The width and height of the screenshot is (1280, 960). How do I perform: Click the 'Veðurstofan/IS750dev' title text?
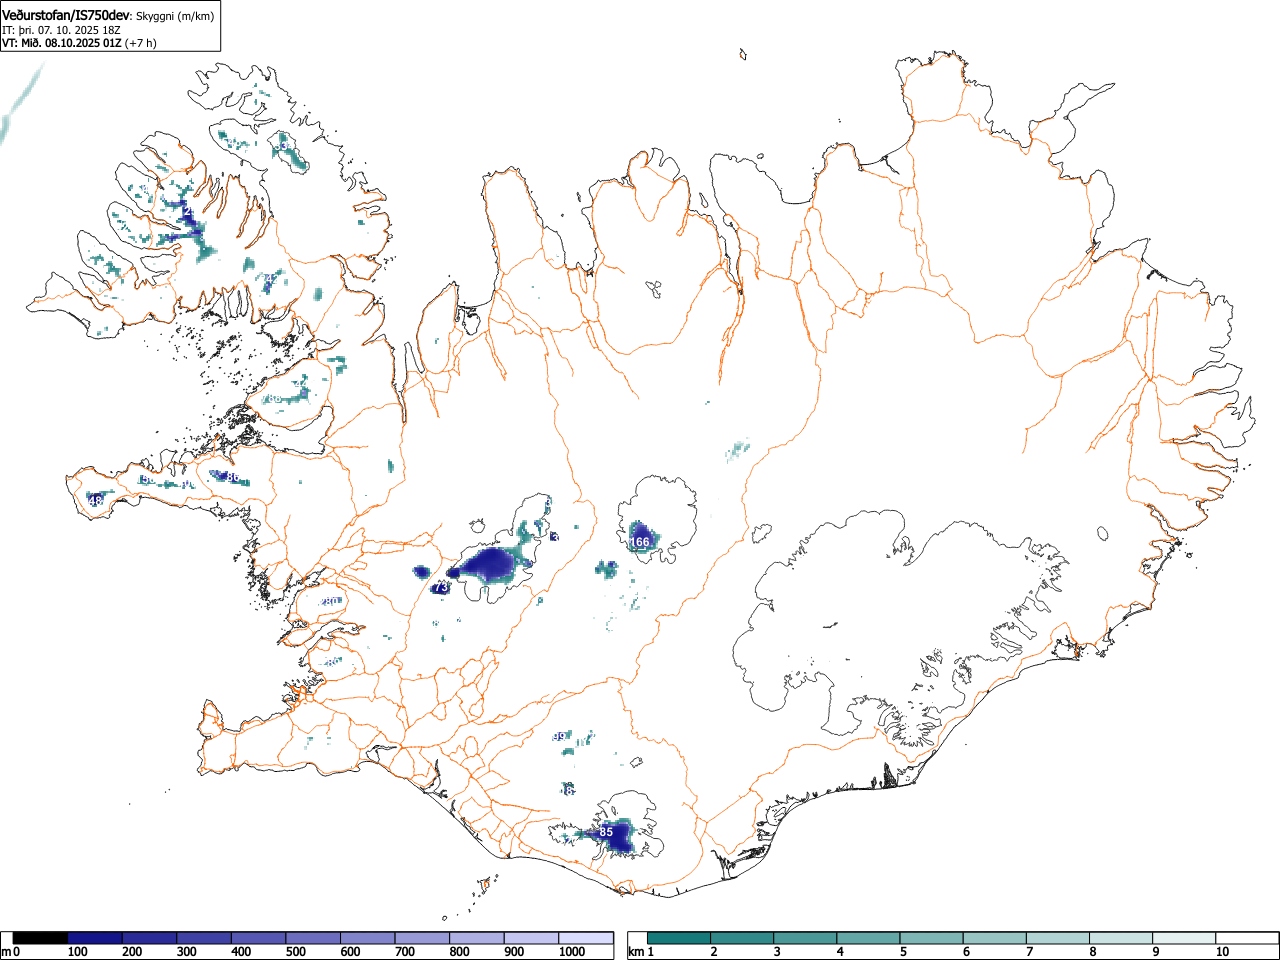click(x=66, y=15)
